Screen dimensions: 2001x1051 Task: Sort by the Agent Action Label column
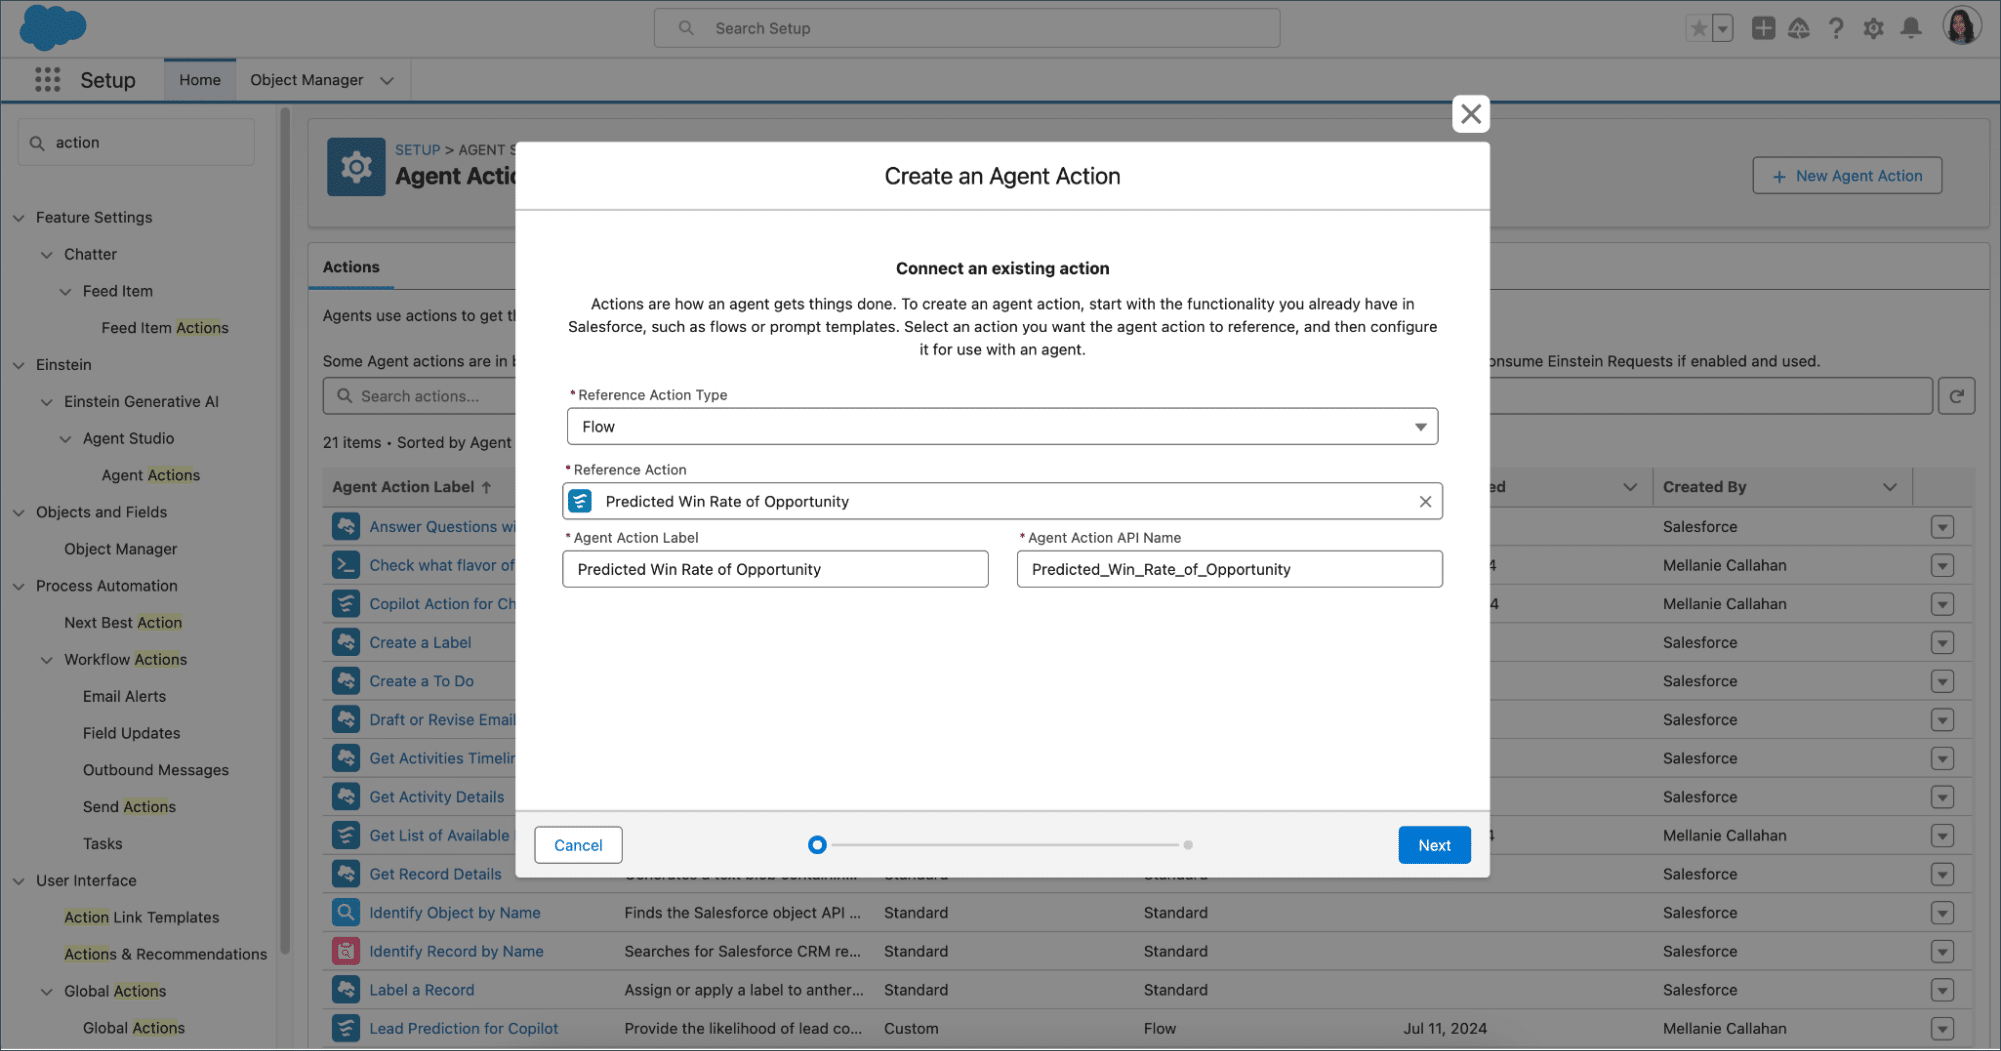(412, 487)
